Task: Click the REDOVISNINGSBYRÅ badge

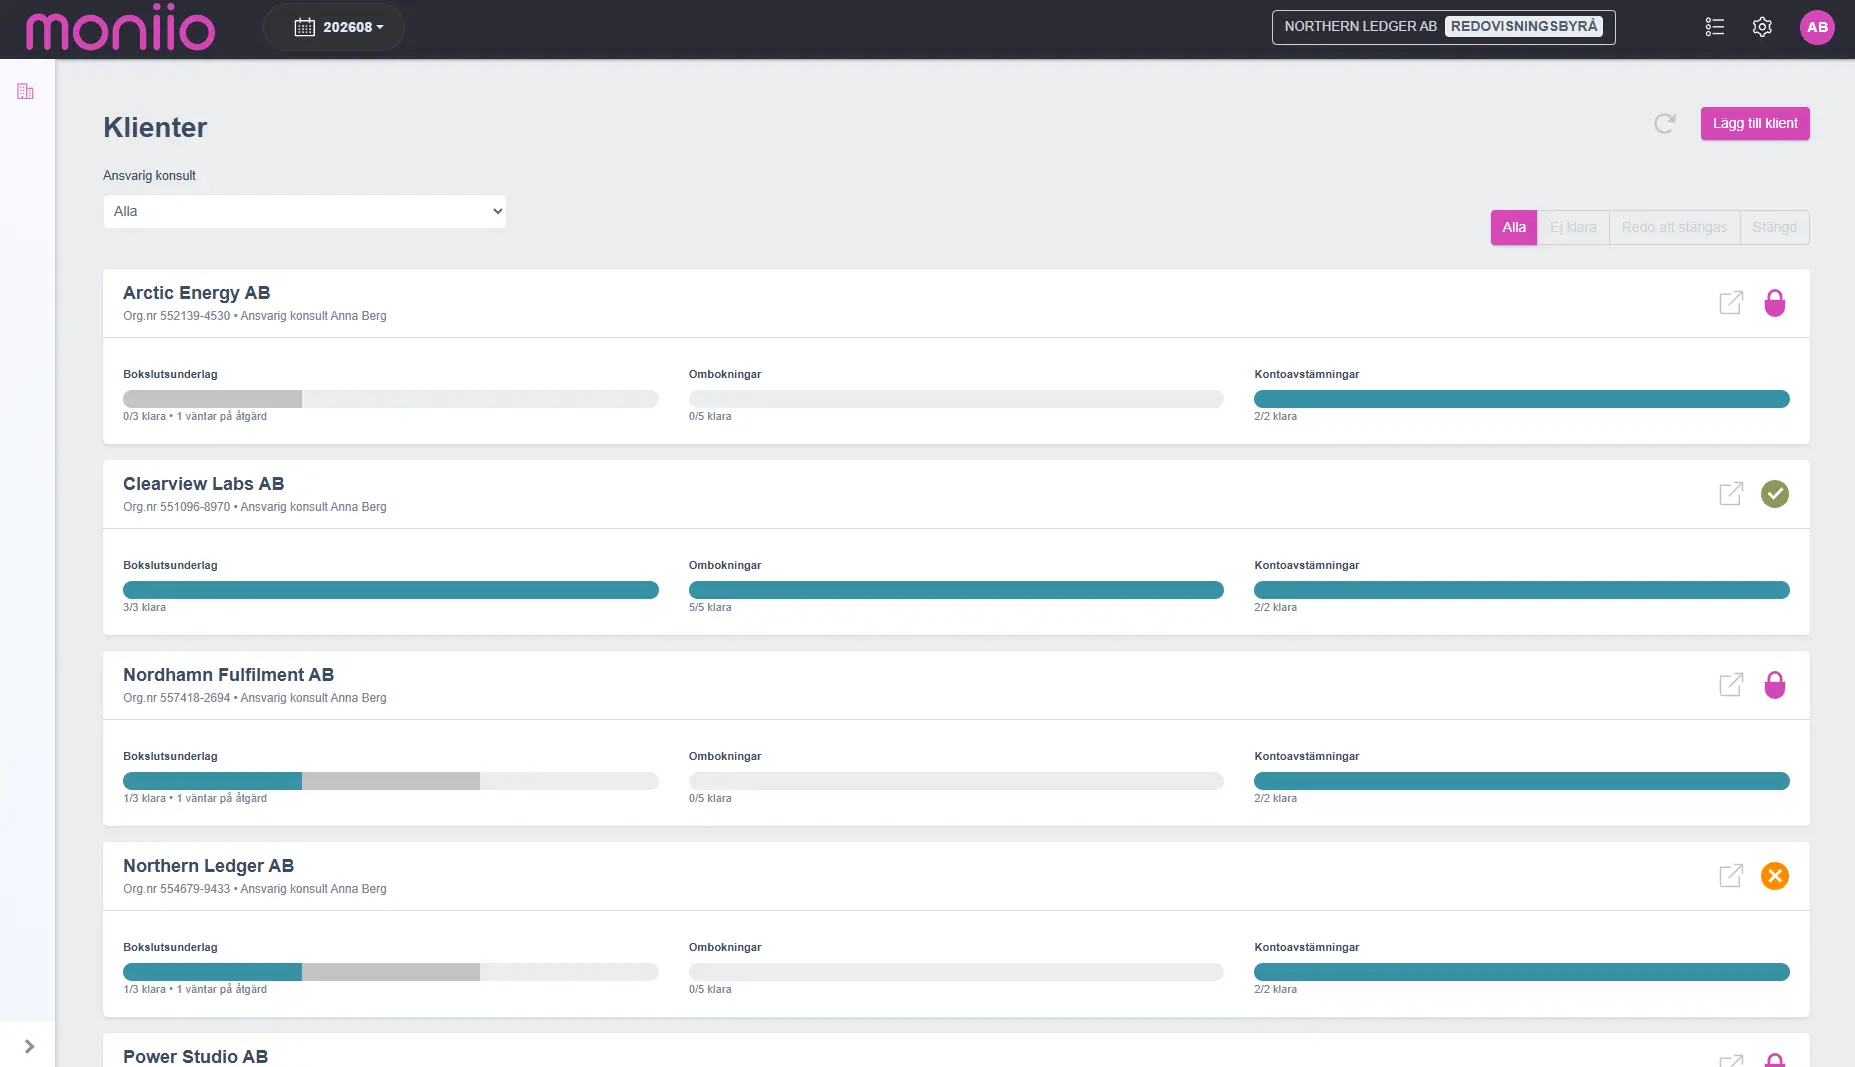Action: tap(1524, 27)
